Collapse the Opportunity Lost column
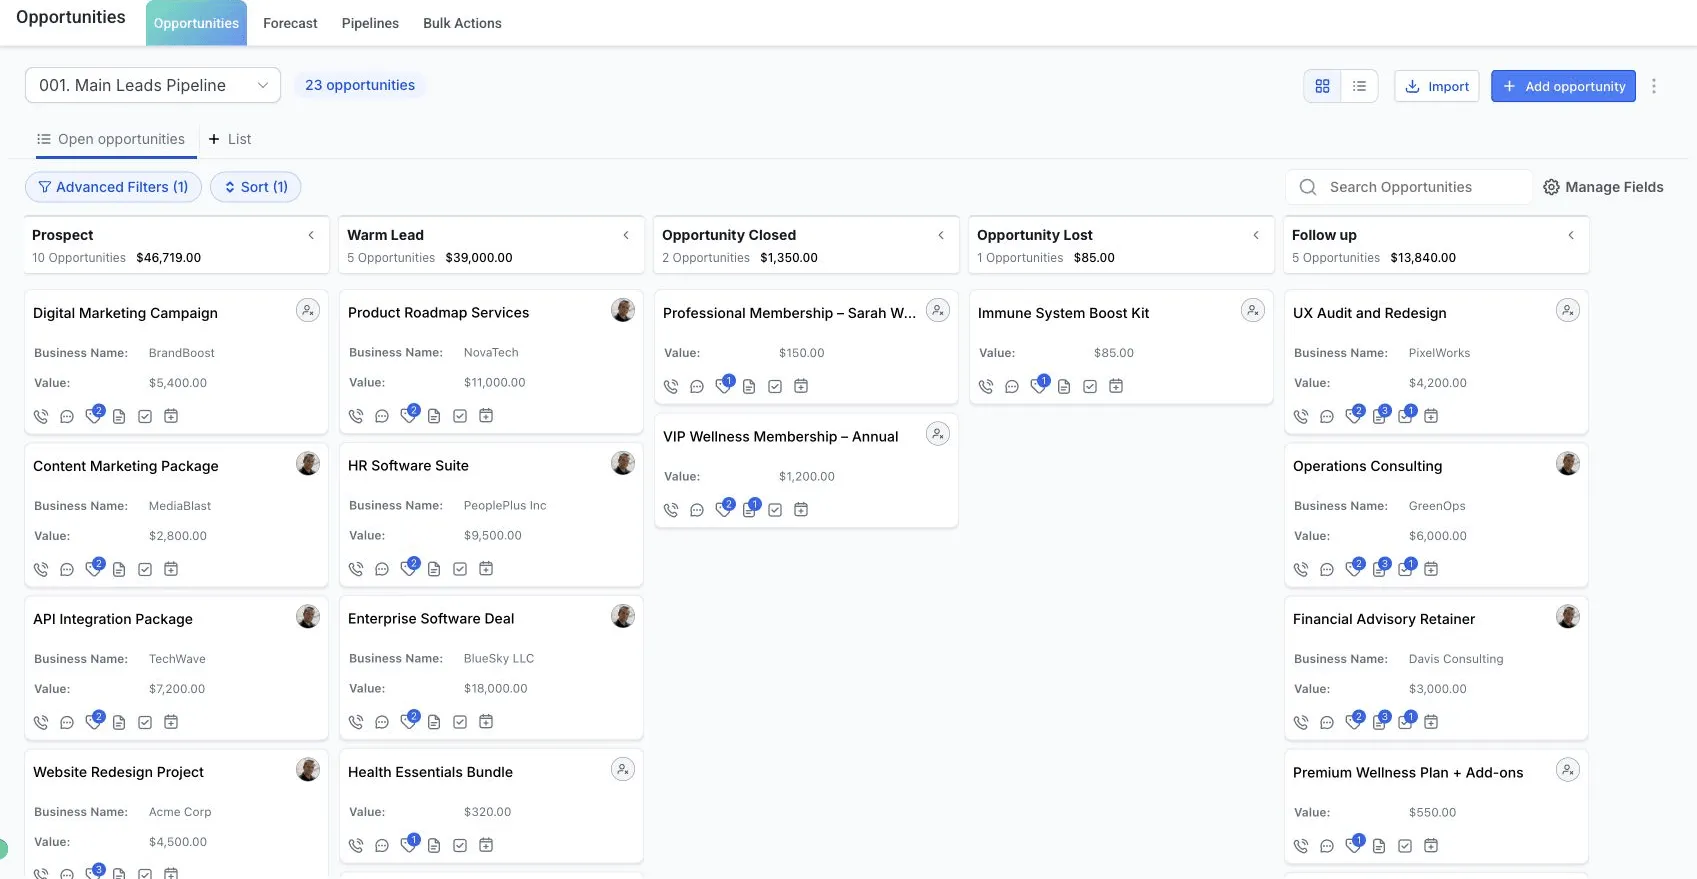 [1256, 235]
